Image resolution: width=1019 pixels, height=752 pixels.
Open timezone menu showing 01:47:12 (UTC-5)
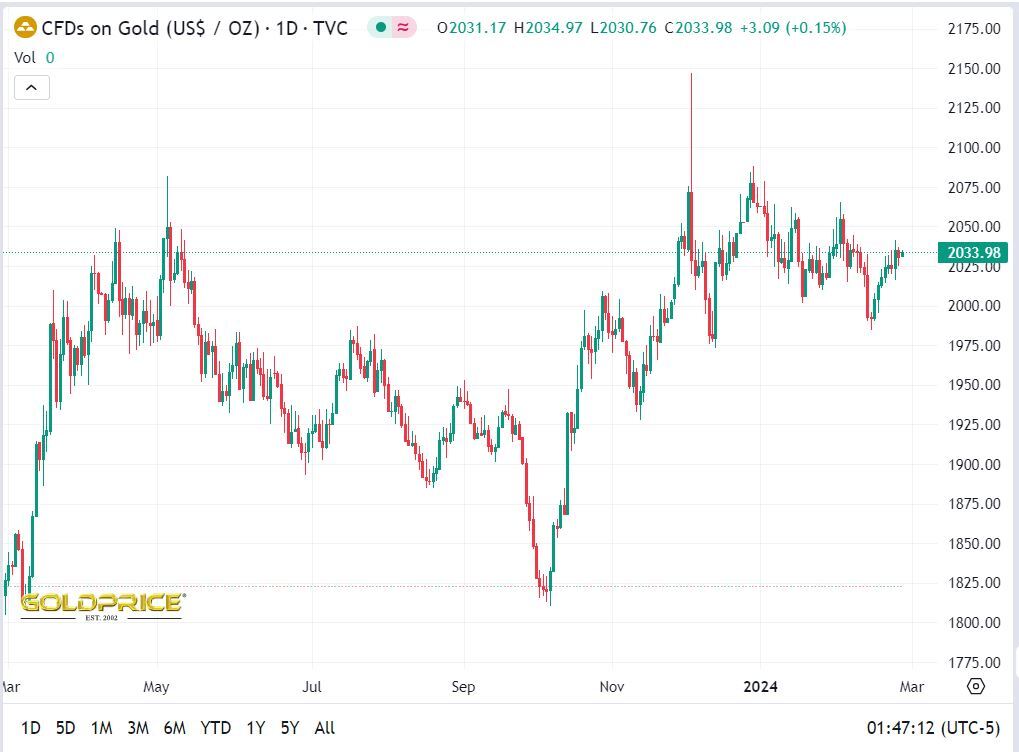[x=933, y=728]
